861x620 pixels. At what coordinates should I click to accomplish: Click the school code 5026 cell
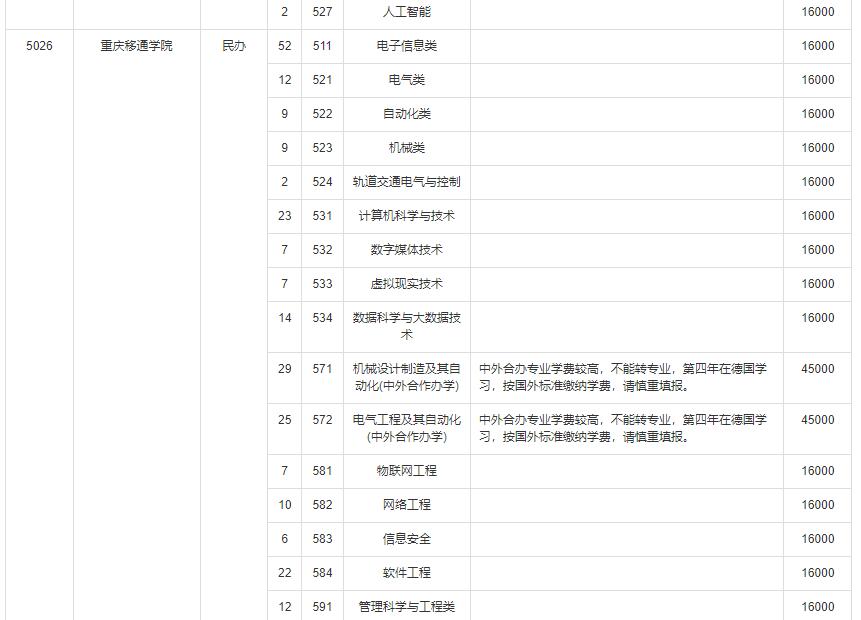(39, 46)
